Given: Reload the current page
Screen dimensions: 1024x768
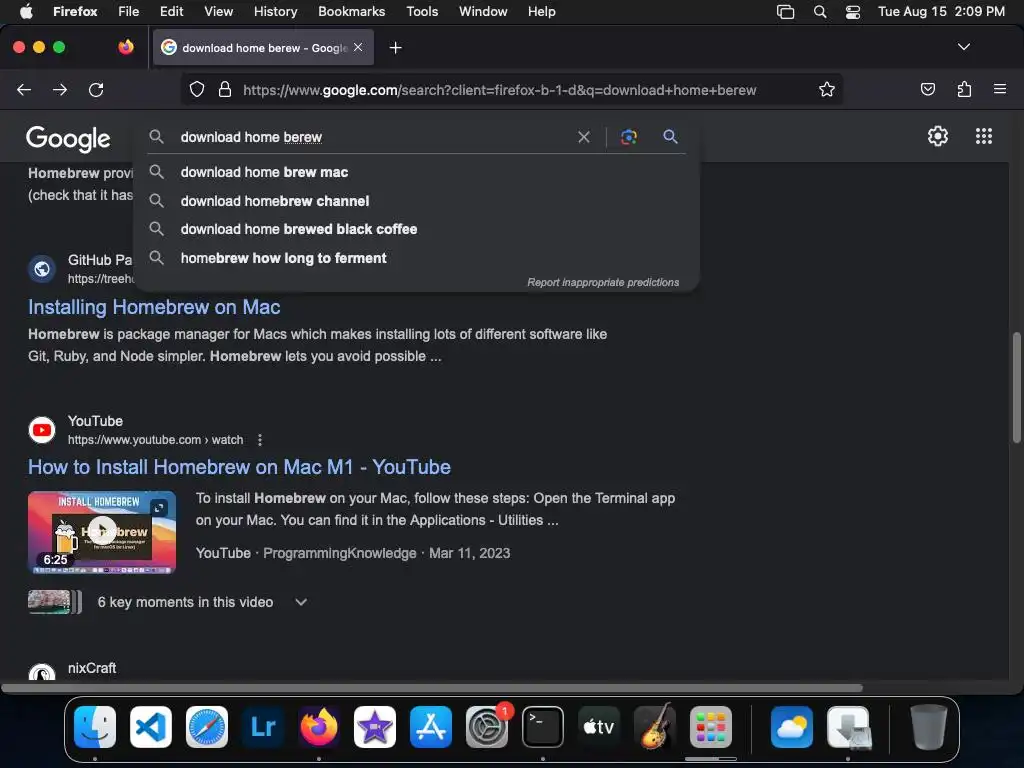Looking at the screenshot, I should [x=96, y=89].
